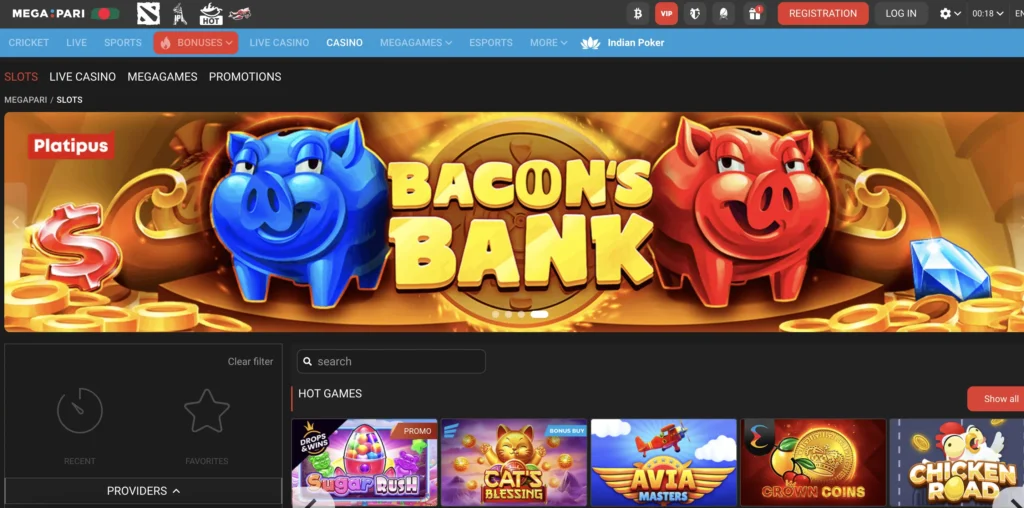Open the Cricket menu item
1024x508 pixels.
(x=29, y=42)
